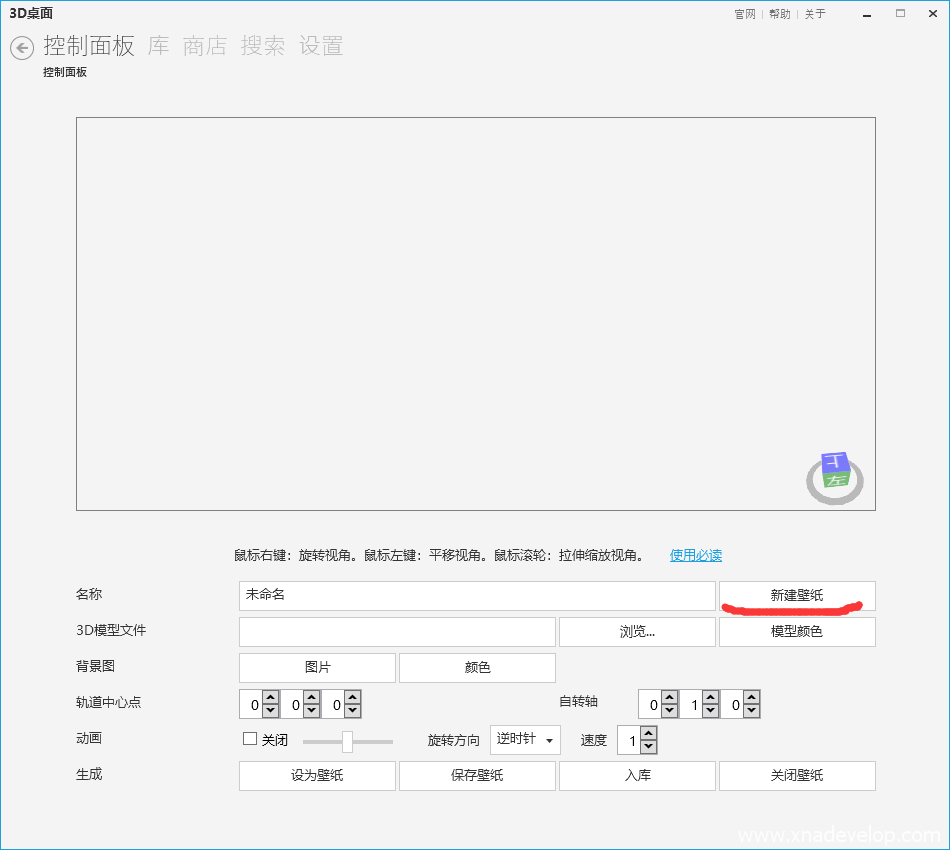This screenshot has height=850, width=950.
Task: Open the 帮助 menu
Action: tap(780, 14)
